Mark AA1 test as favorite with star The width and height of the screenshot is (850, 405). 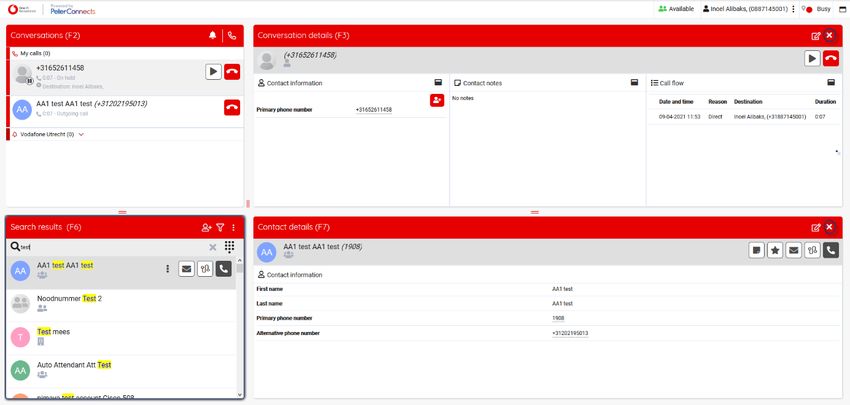775,250
